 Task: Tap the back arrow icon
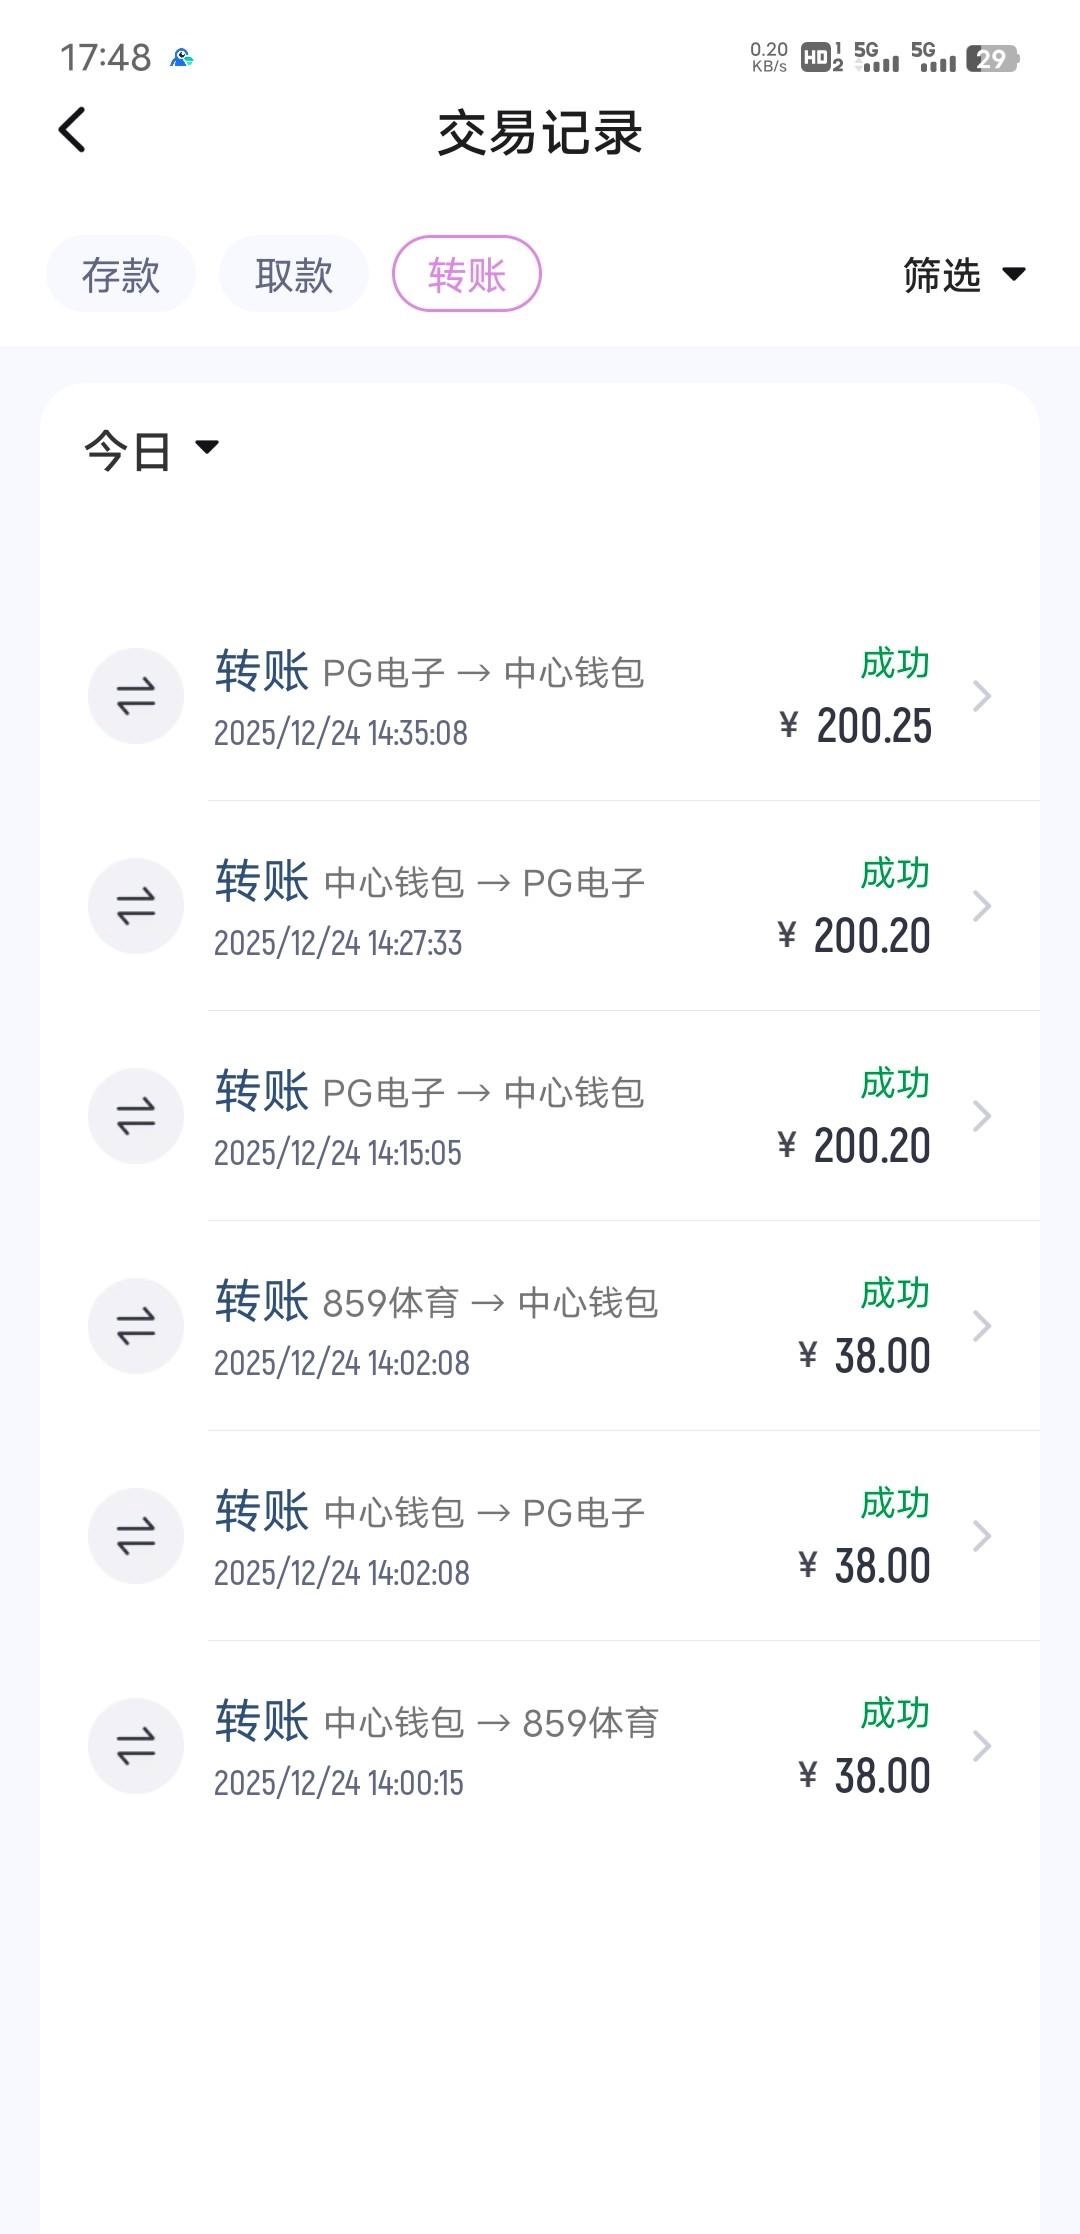click(x=72, y=130)
